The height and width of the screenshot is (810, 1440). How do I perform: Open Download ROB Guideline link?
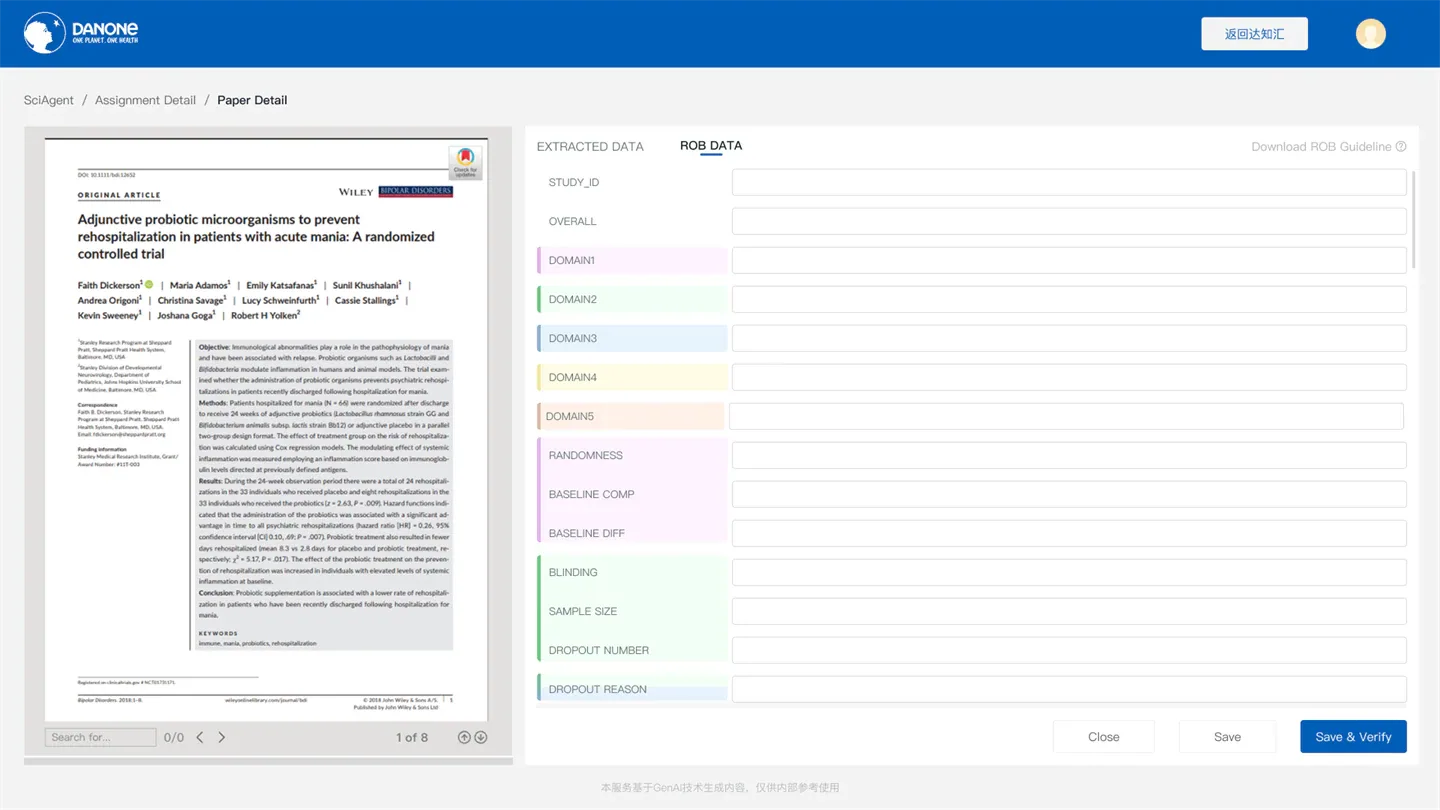(1321, 147)
